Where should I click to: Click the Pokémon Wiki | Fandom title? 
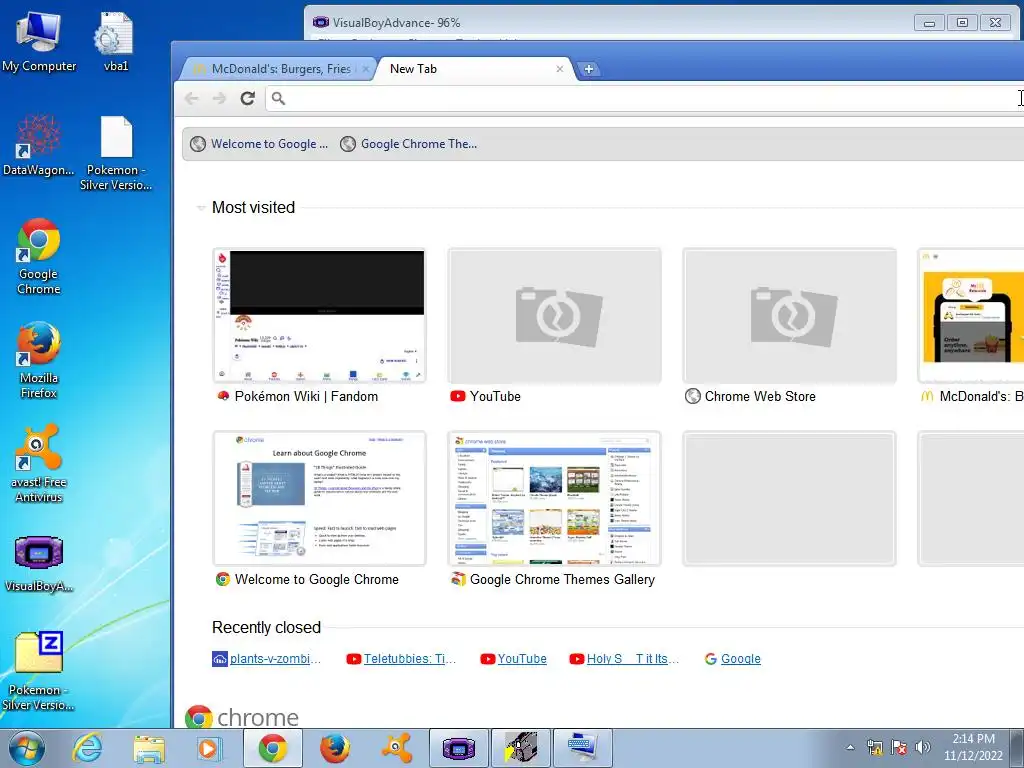(306, 396)
